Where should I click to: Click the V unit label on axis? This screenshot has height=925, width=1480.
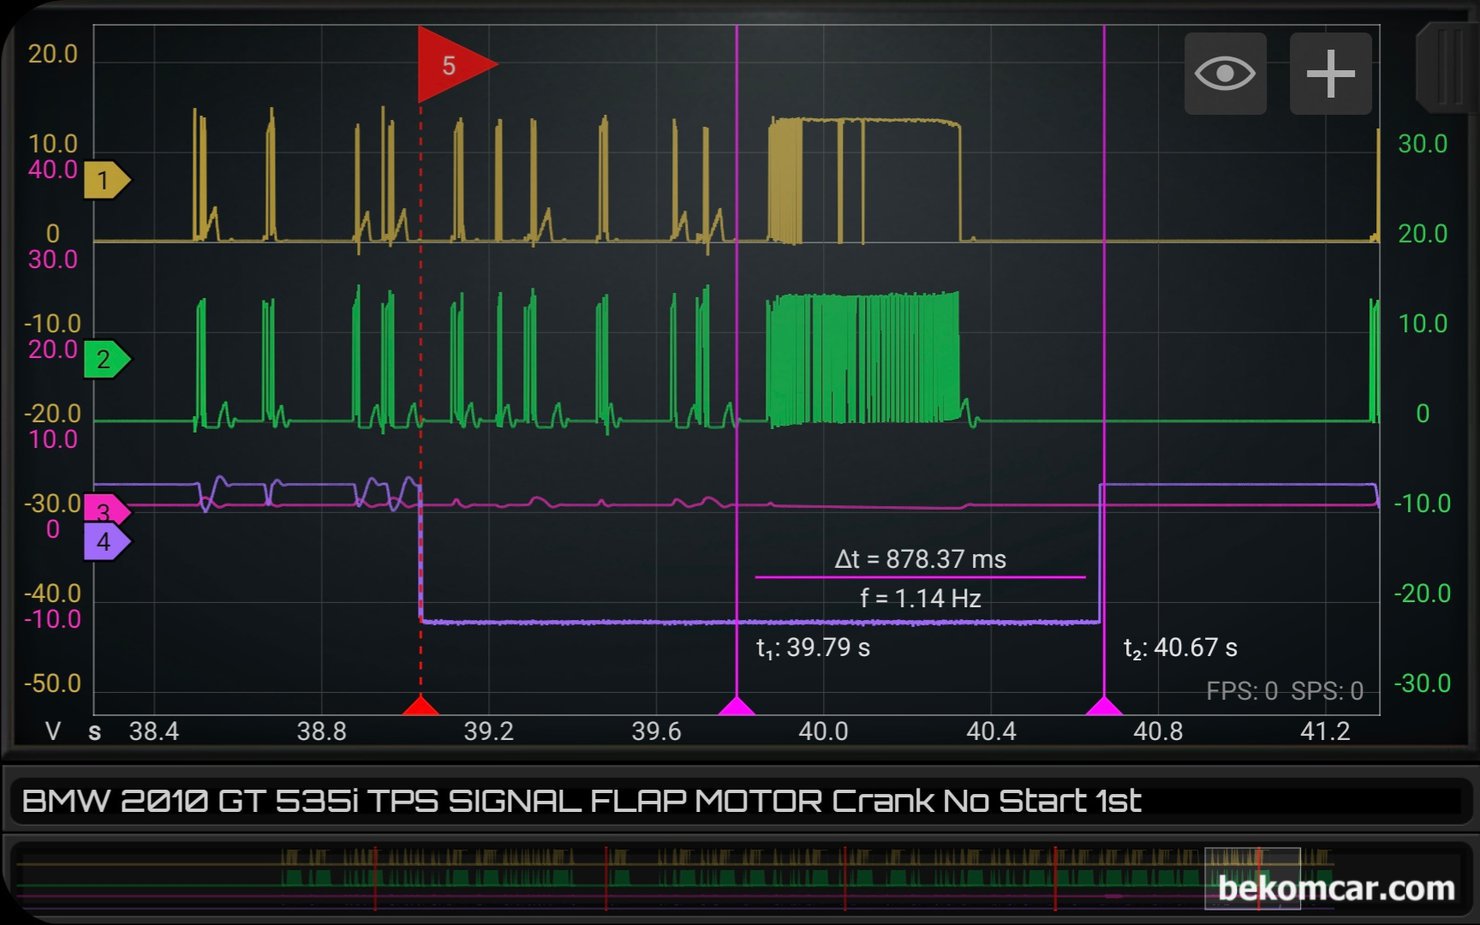(x=53, y=731)
